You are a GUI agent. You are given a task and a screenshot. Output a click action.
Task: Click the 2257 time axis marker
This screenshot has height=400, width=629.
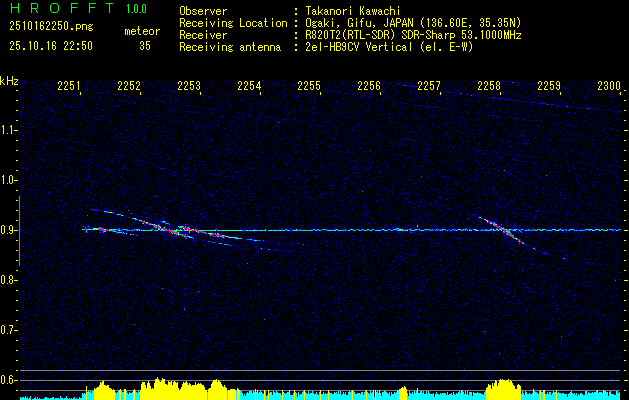point(429,86)
